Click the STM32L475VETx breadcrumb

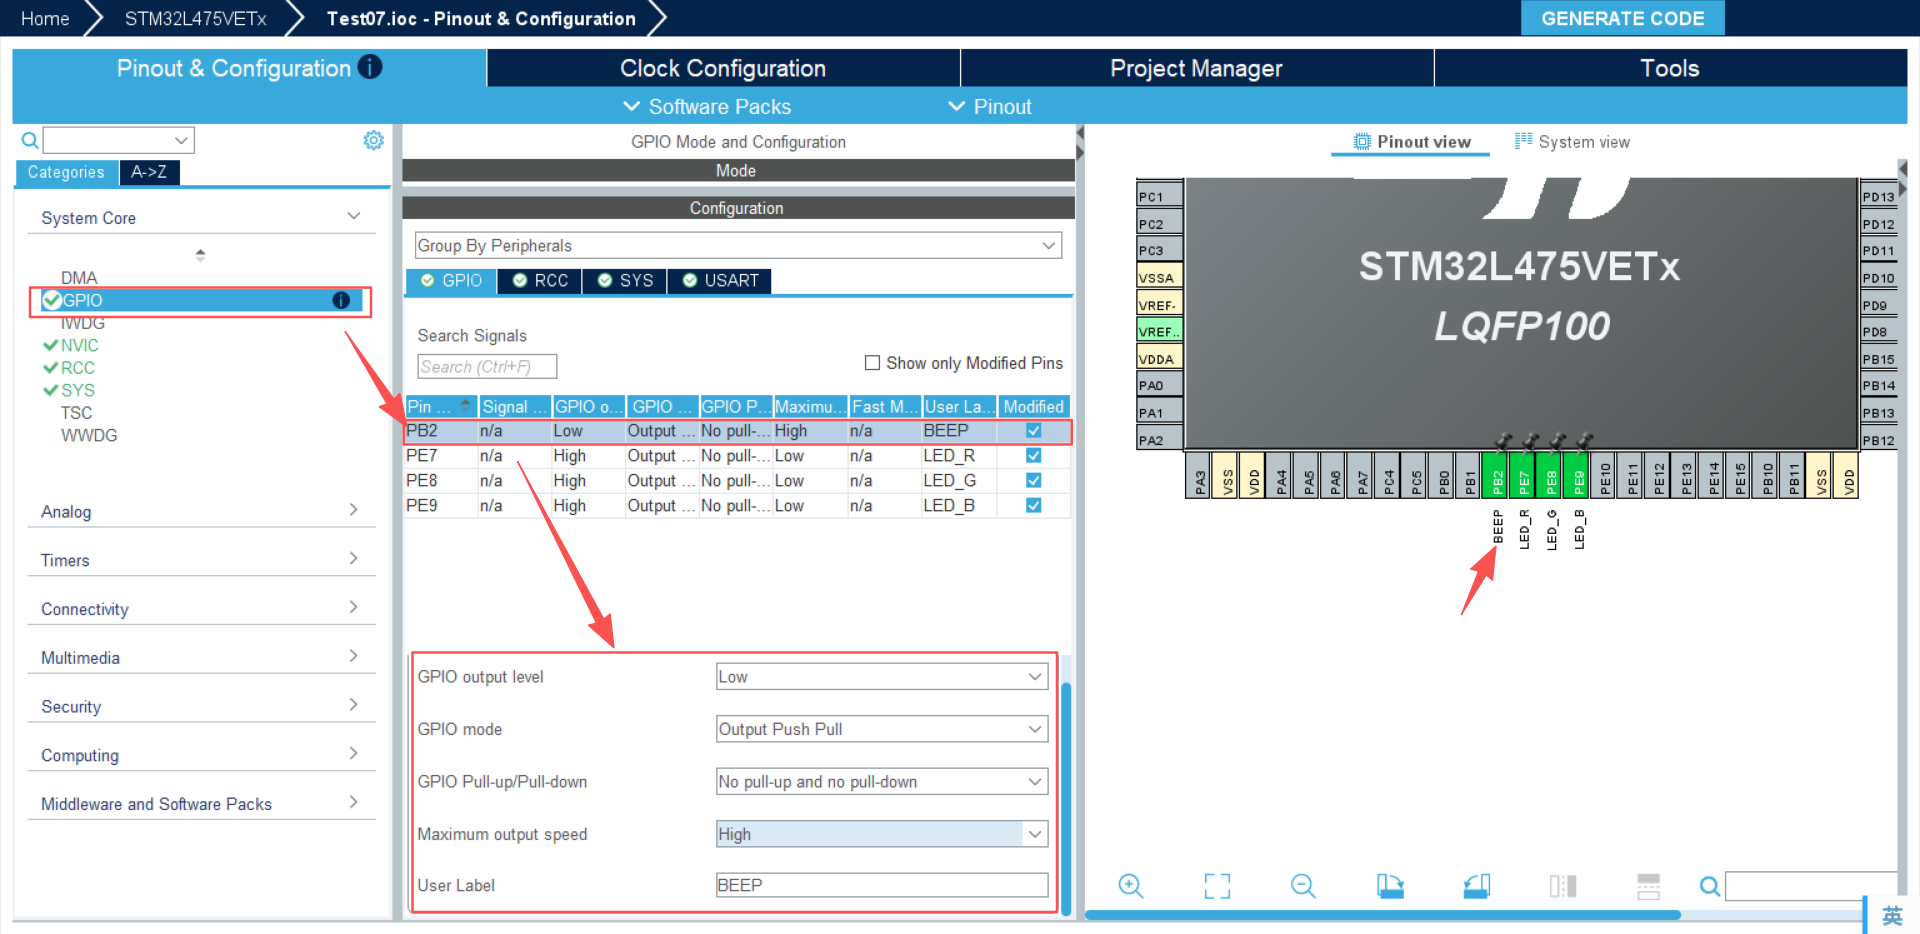(195, 18)
